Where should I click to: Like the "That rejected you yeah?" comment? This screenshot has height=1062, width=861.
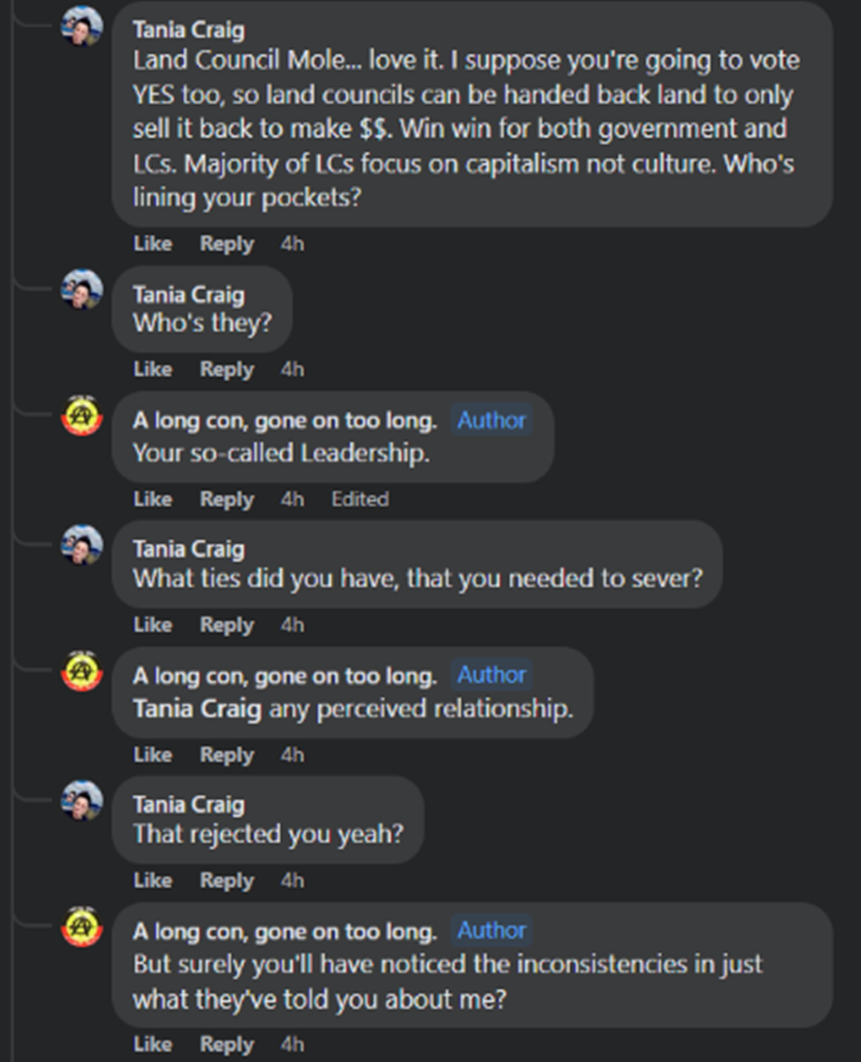[152, 880]
